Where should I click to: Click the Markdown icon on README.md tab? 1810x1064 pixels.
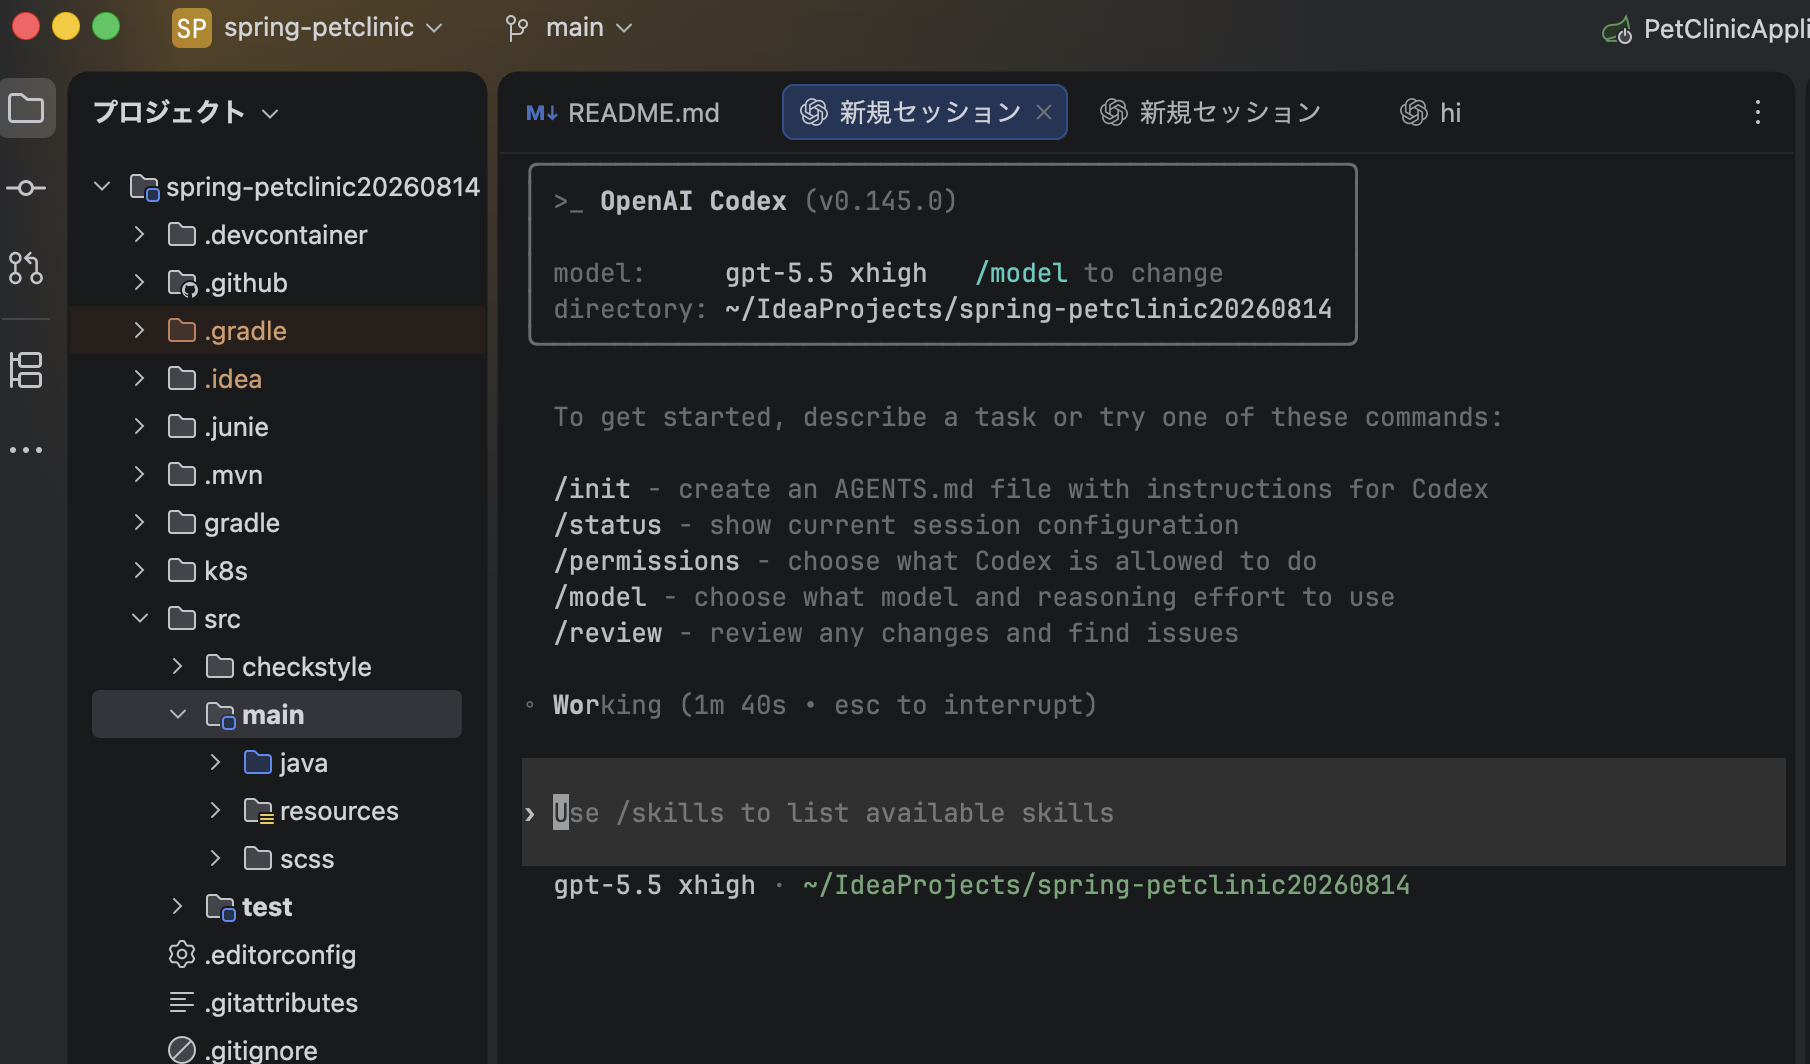[x=541, y=113]
